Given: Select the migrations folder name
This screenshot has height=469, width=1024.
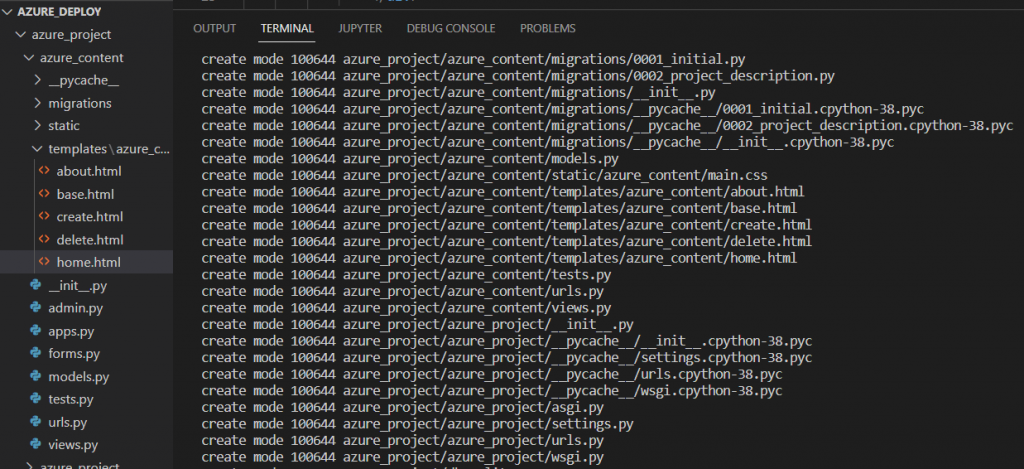Looking at the screenshot, I should coord(80,103).
